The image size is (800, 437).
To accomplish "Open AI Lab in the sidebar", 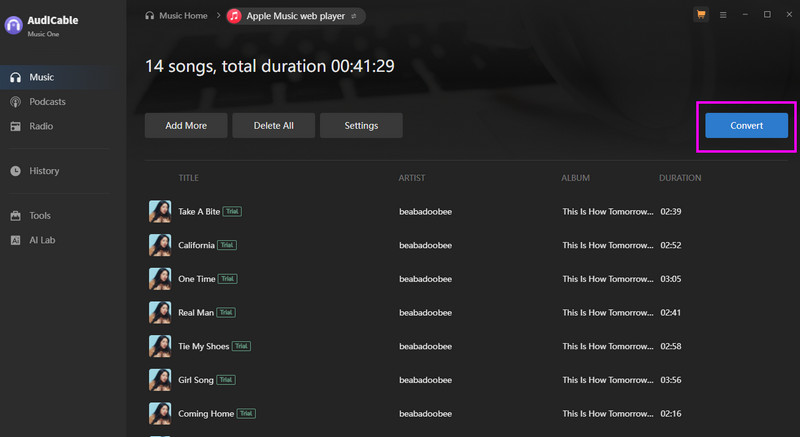I will (42, 240).
